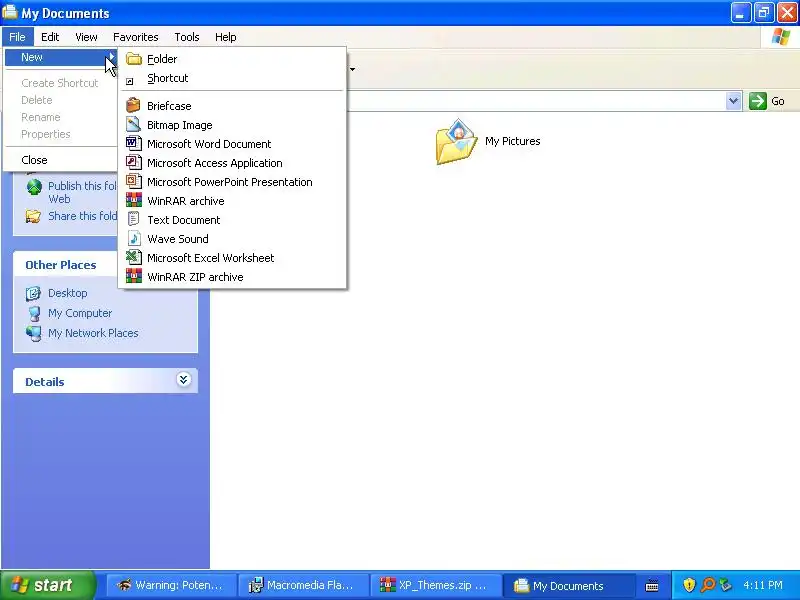Open the File menu

(x=17, y=37)
